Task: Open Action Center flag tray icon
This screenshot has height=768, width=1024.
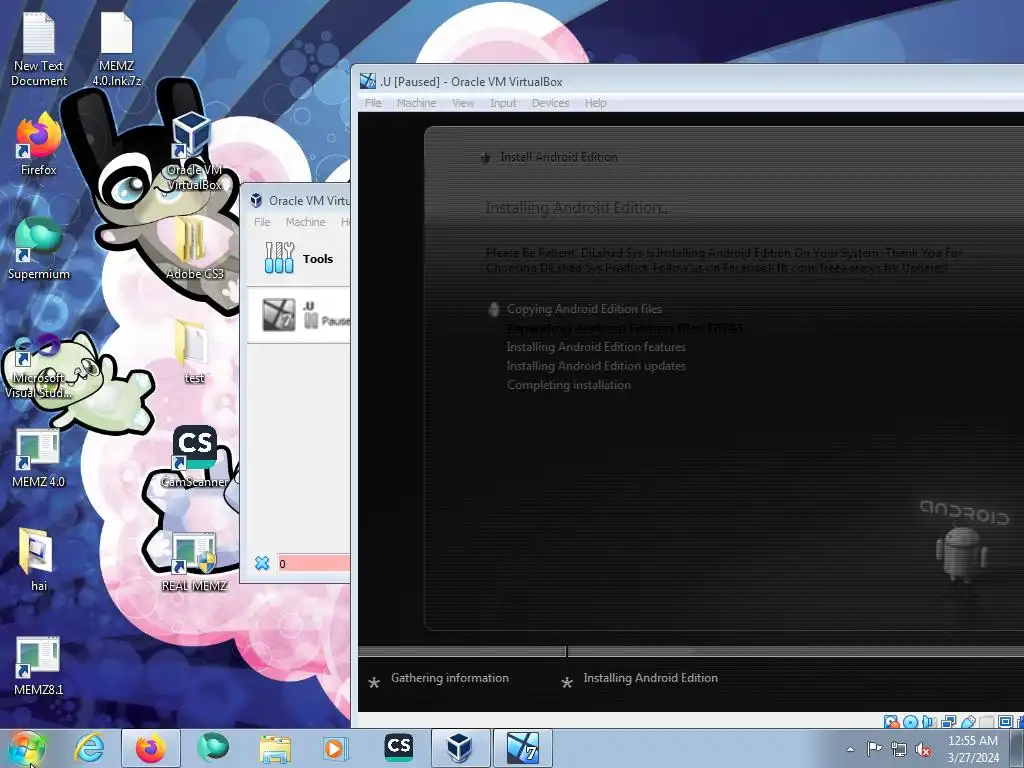Action: (874, 749)
